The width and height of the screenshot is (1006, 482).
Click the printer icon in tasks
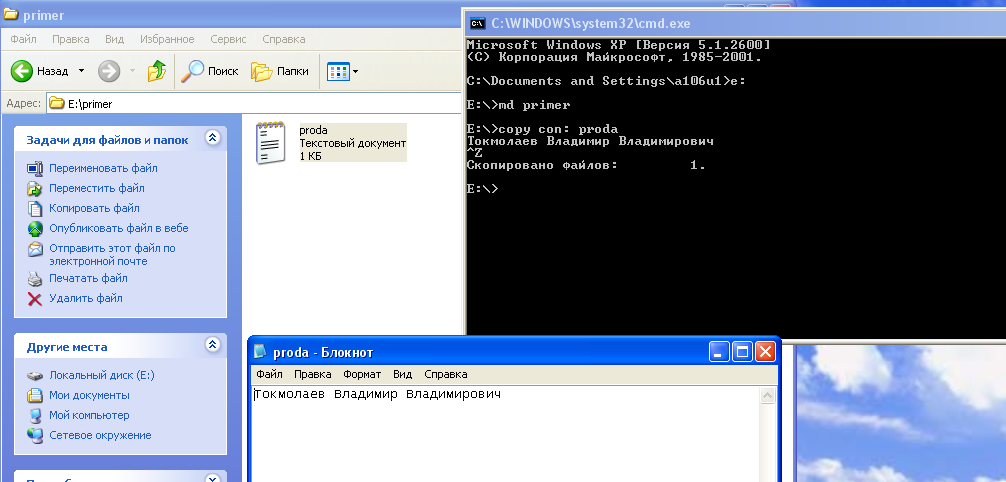pyautogui.click(x=35, y=279)
